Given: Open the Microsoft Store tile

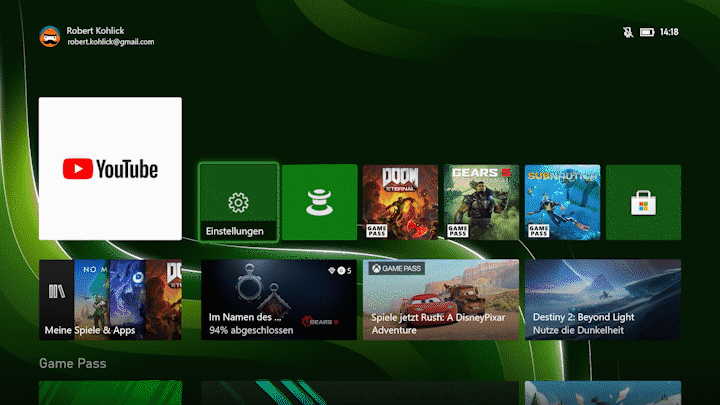Looking at the screenshot, I should tap(643, 202).
